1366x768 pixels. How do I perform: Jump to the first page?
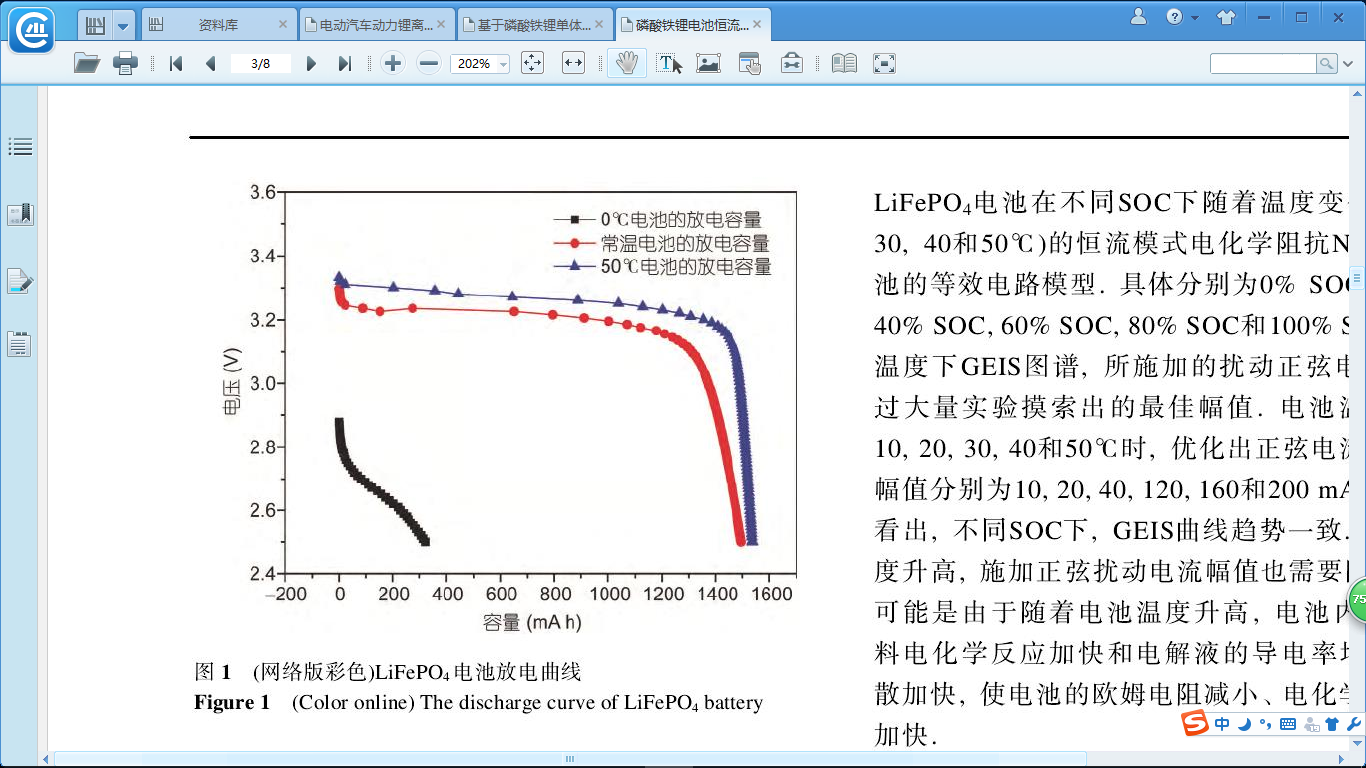(x=176, y=64)
